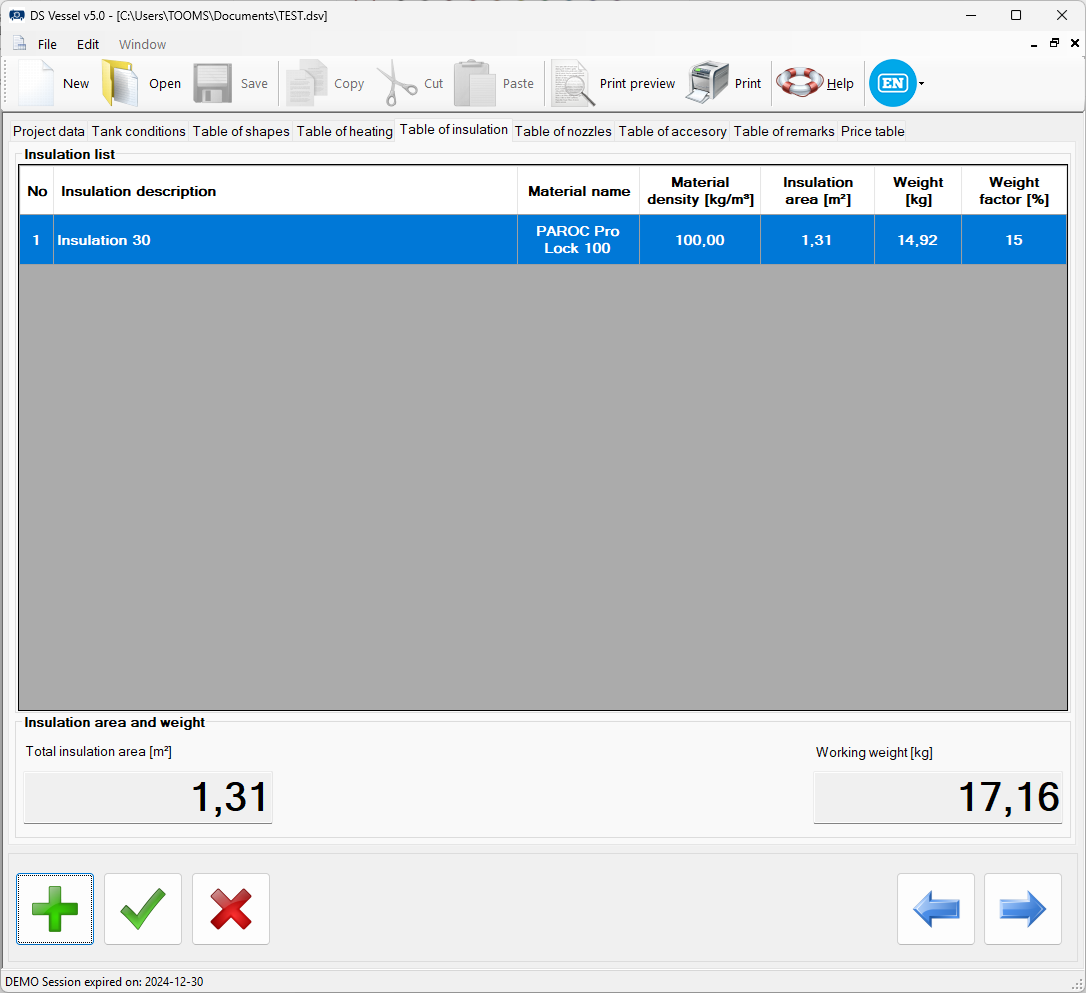
Task: Open the File menu
Action: coord(47,44)
